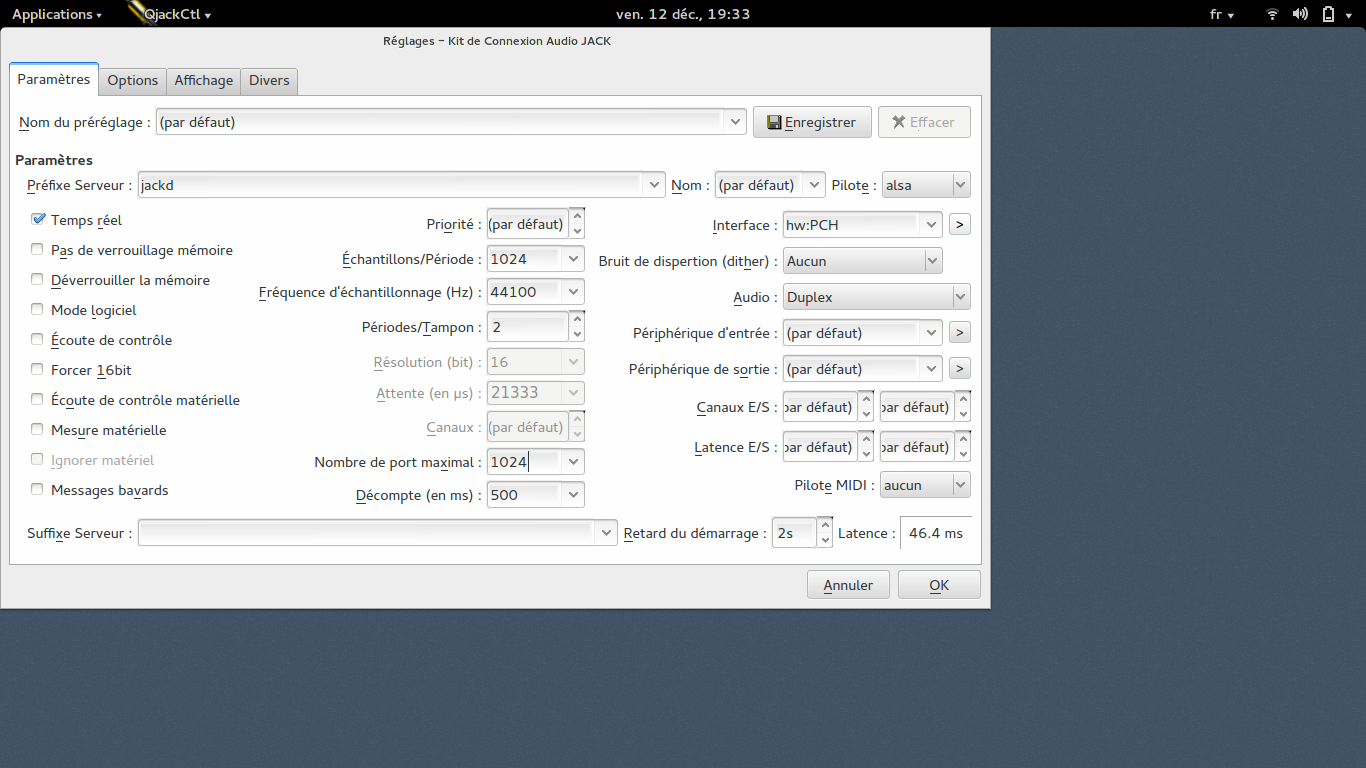
Task: Open the Pilote alsa dropdown
Action: point(926,185)
